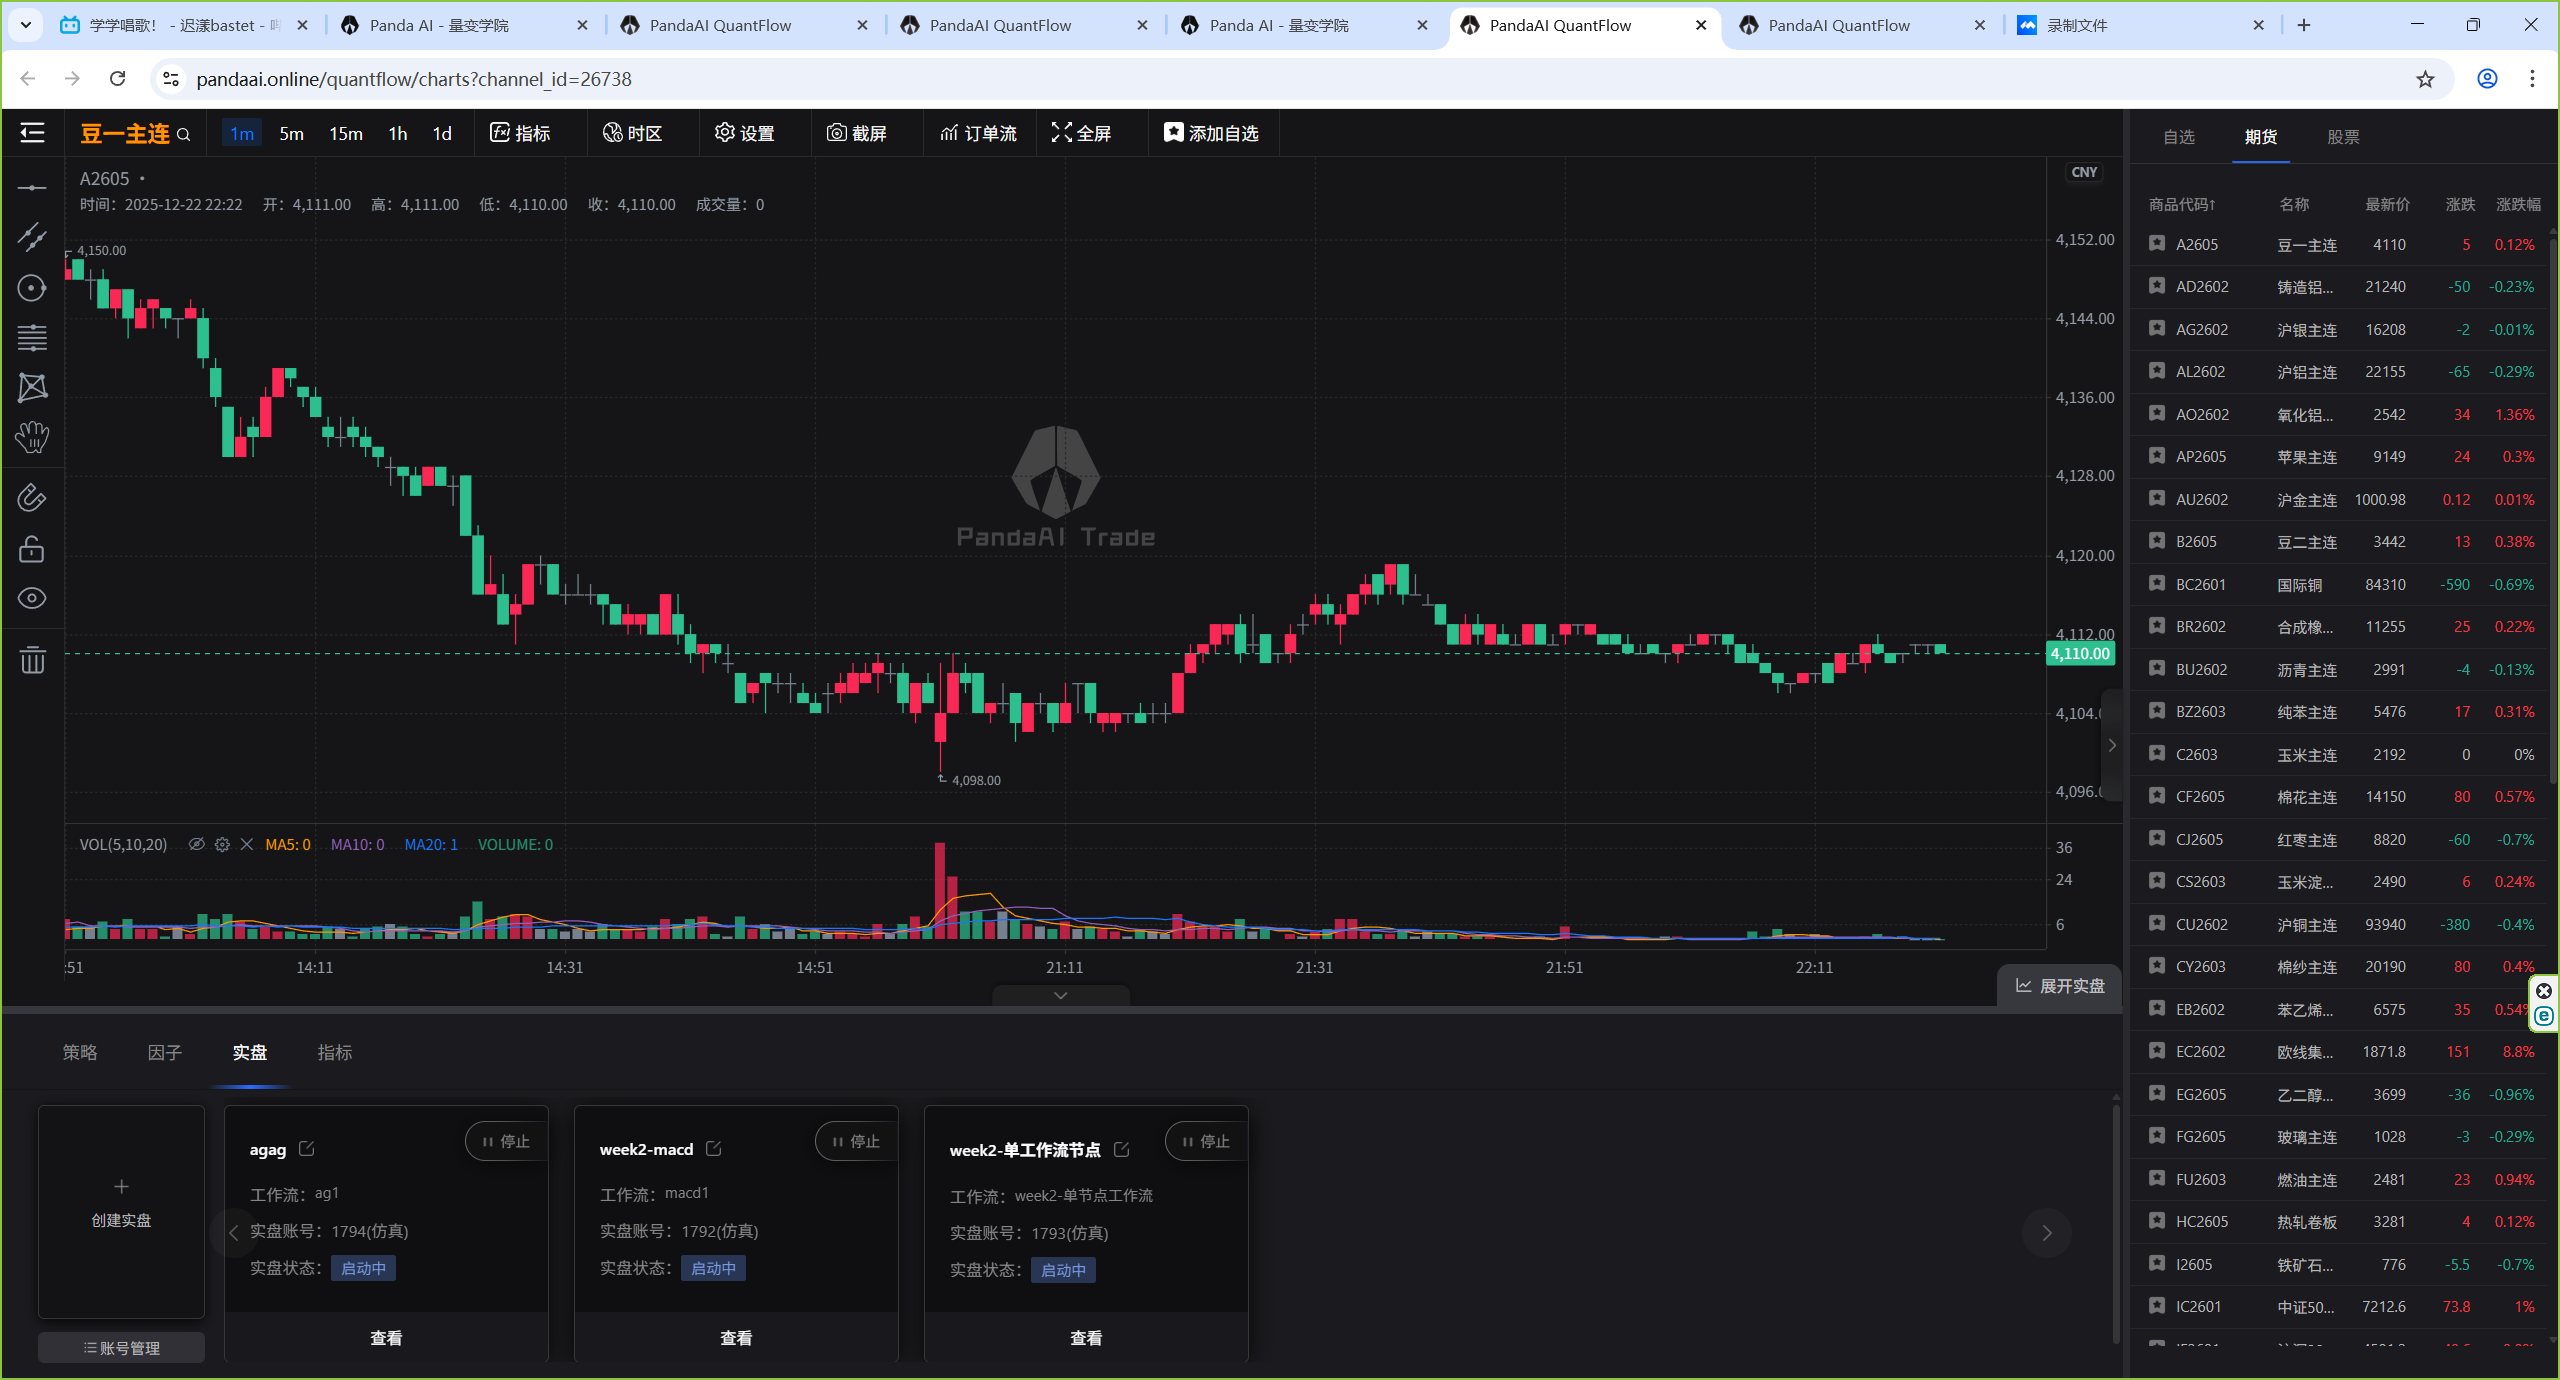
Task: Click the CNY currency label
Action: pyautogui.click(x=2084, y=172)
